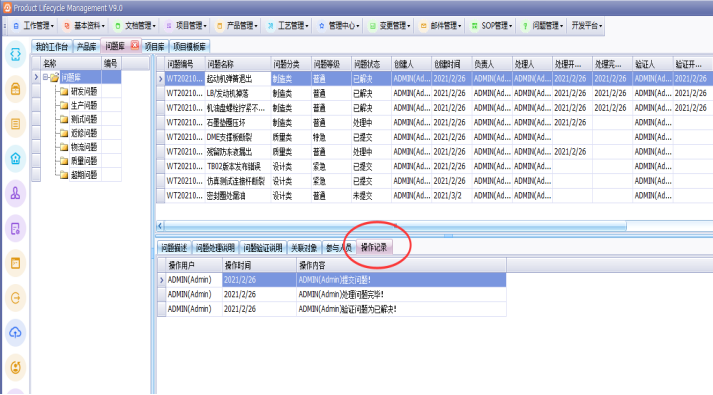The image size is (713, 395).
Task: Select the DME支撑板断裂 issue row
Action: [x=434, y=137]
